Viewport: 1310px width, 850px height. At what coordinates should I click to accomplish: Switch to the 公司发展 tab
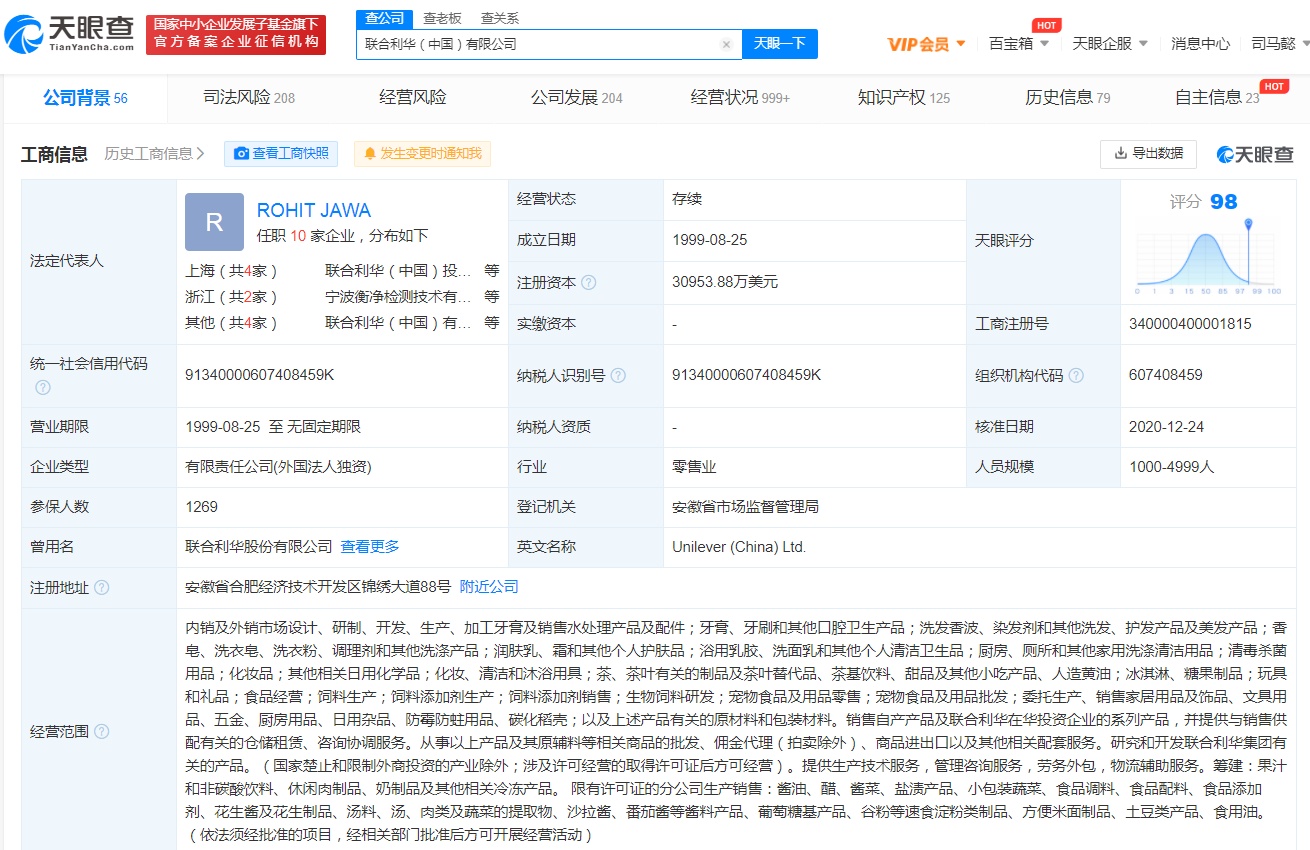[577, 97]
